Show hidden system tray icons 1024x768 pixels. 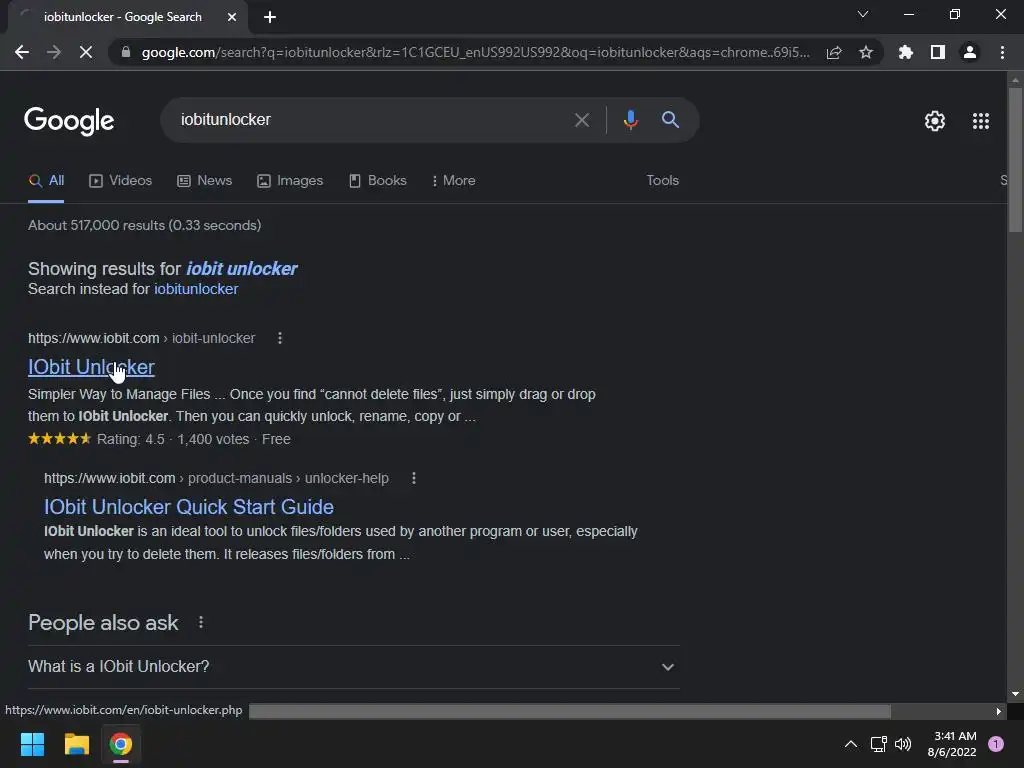(850, 744)
